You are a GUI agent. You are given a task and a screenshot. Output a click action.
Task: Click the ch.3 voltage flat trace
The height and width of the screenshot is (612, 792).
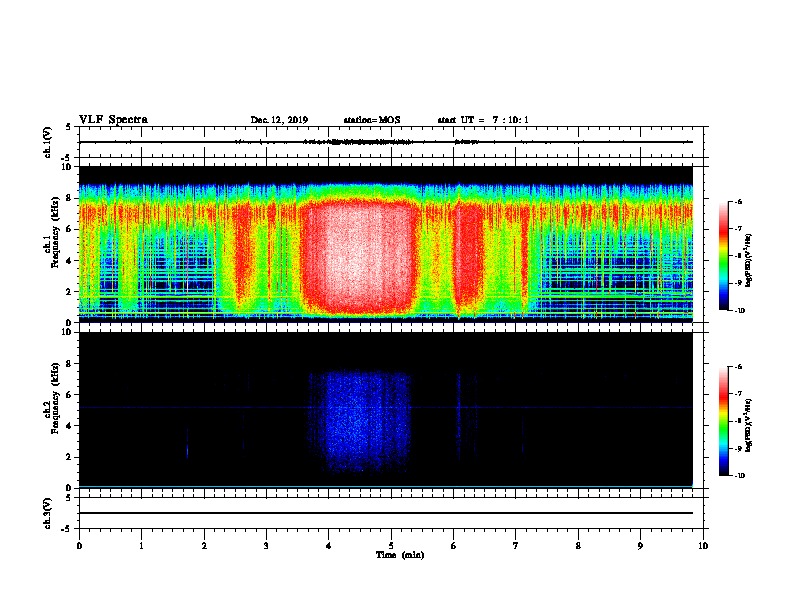pos(386,513)
